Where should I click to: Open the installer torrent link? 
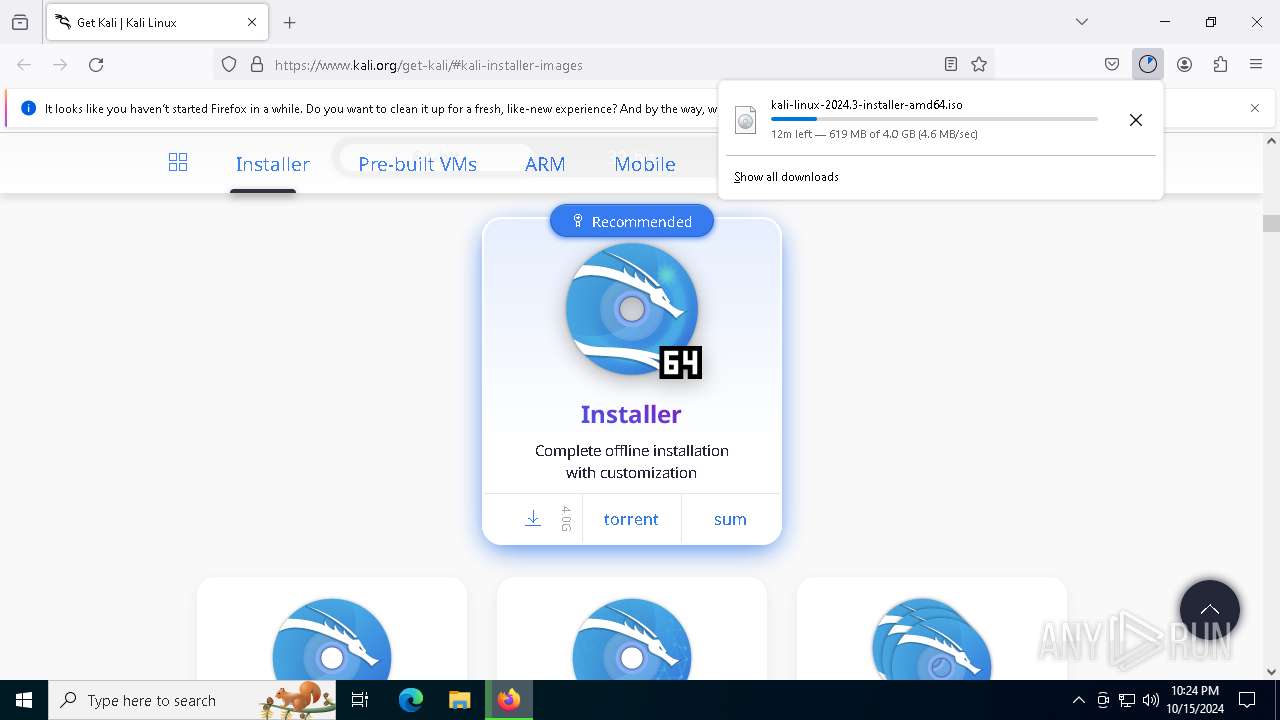tap(631, 519)
